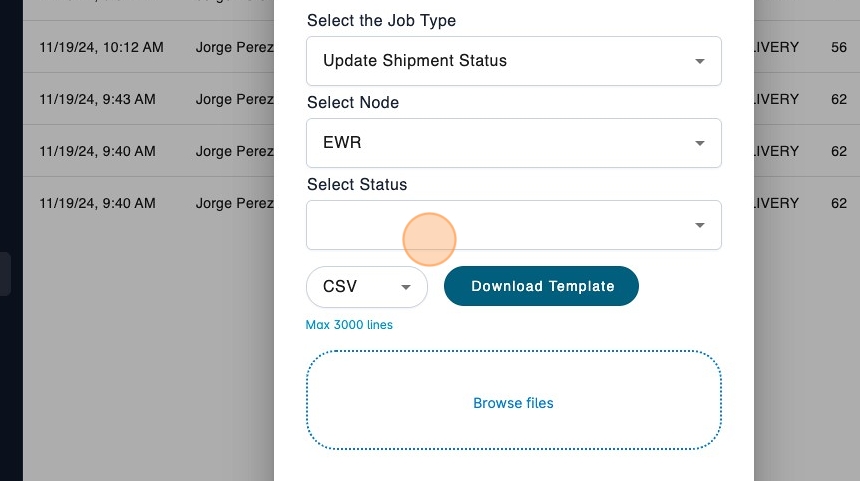860x481 pixels.
Task: Click the 'EWR' node value text
Action: pos(342,143)
